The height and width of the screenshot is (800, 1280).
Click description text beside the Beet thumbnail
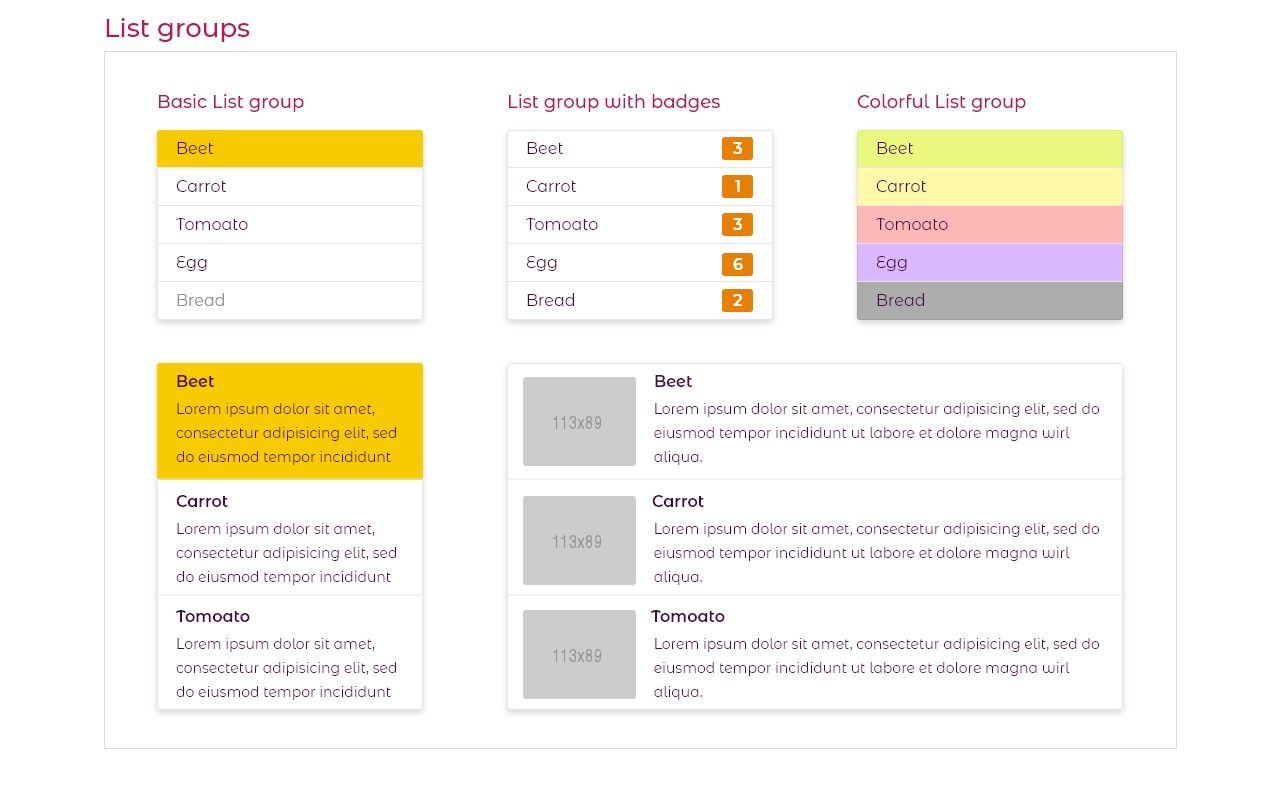877,433
